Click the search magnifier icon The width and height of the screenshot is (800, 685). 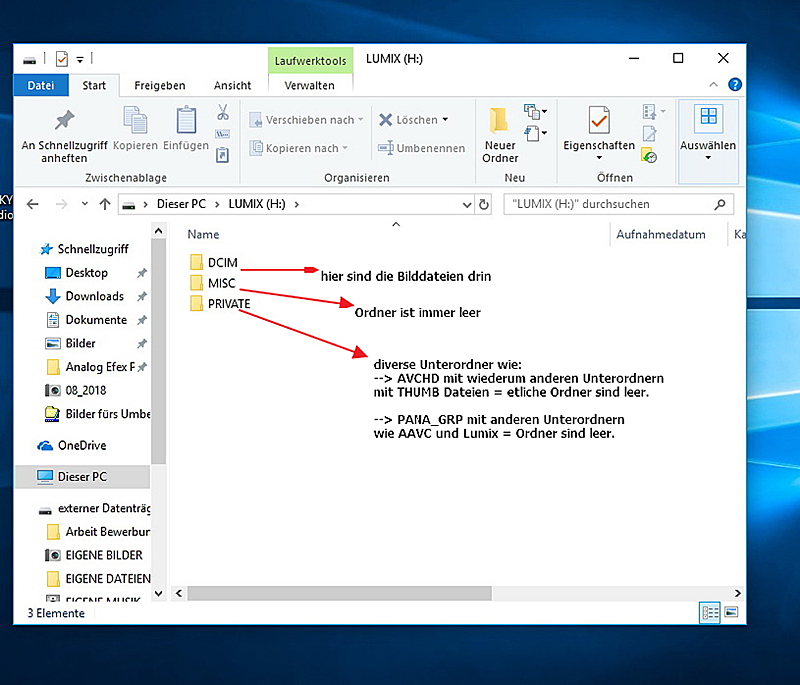(x=720, y=205)
